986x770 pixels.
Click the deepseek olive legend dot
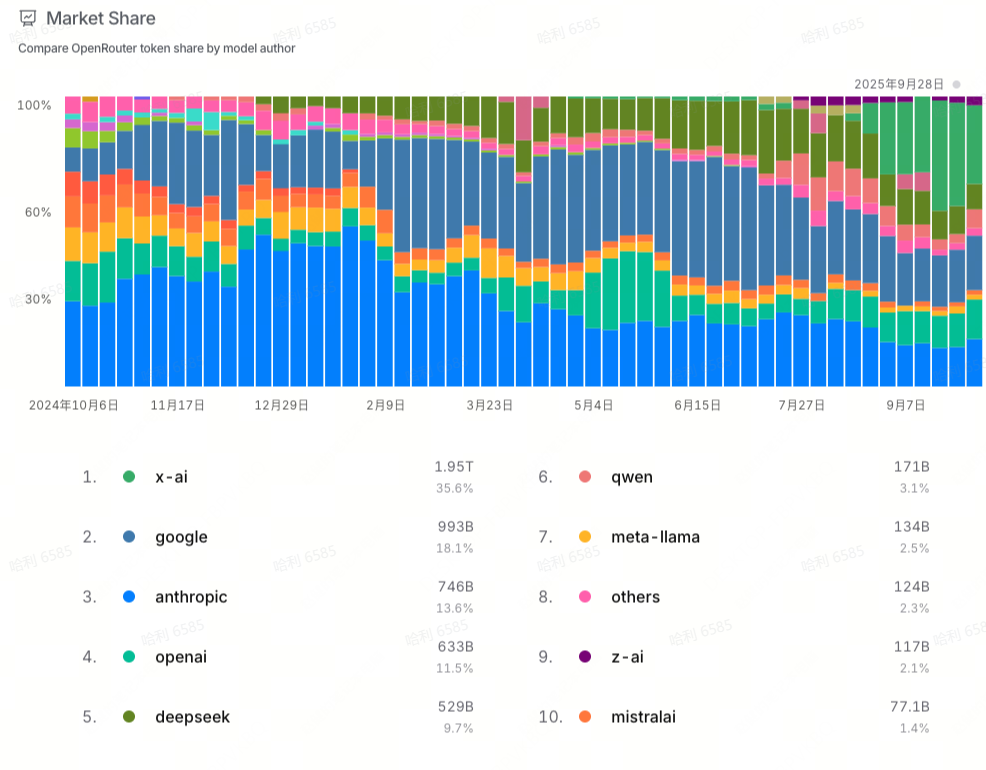pyautogui.click(x=129, y=717)
